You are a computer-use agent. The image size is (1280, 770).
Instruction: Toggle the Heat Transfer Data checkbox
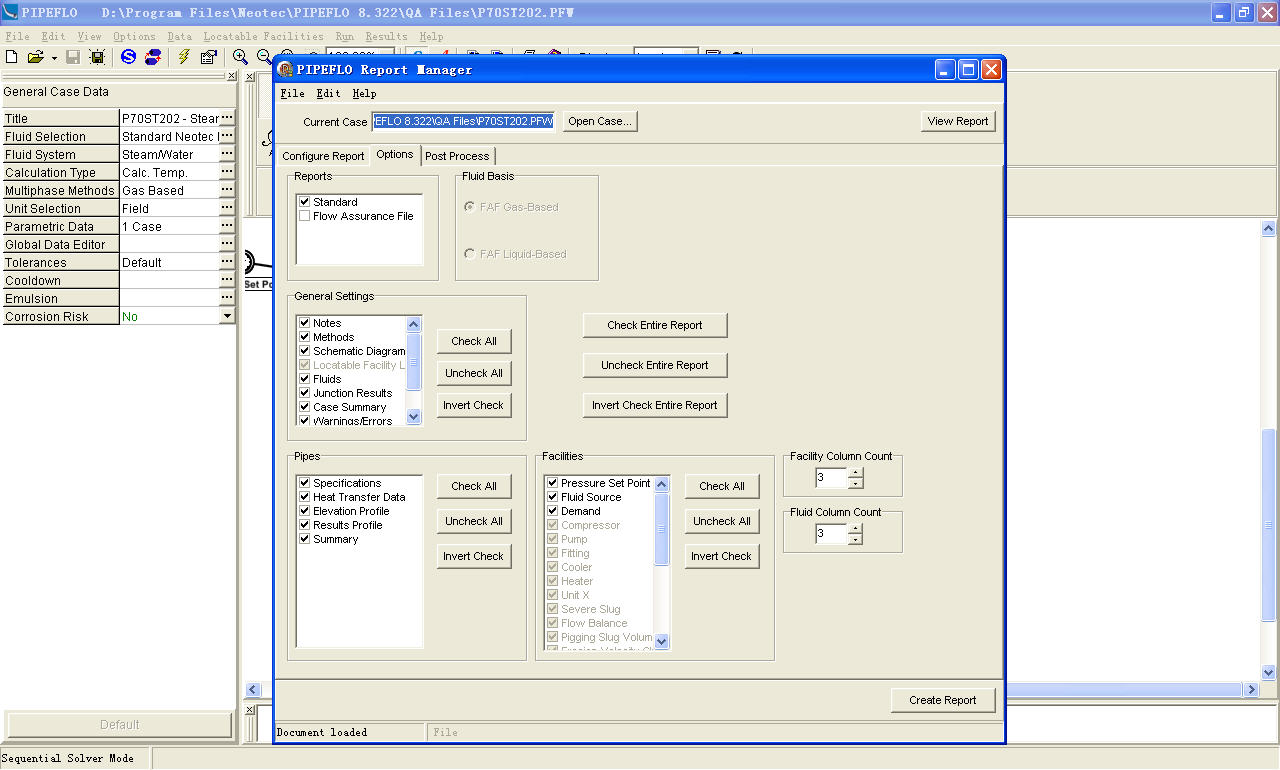coord(304,497)
